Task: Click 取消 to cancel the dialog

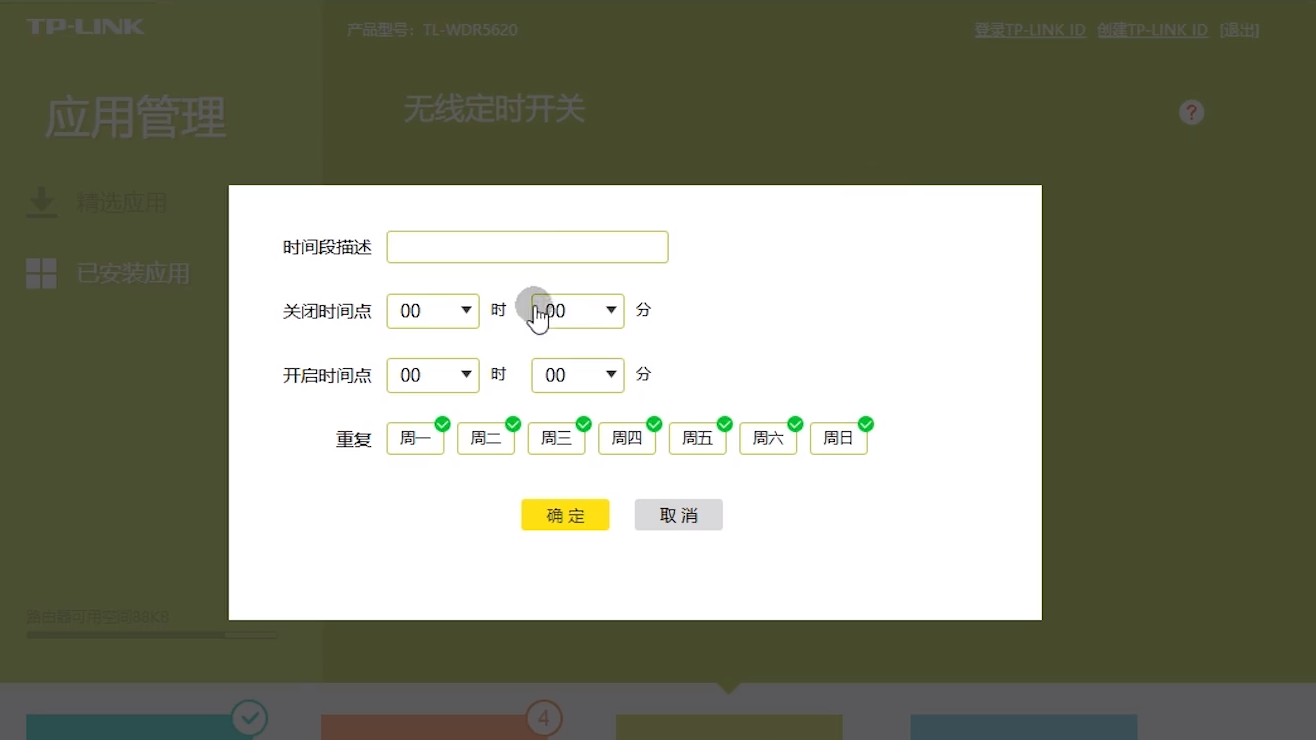Action: [678, 515]
